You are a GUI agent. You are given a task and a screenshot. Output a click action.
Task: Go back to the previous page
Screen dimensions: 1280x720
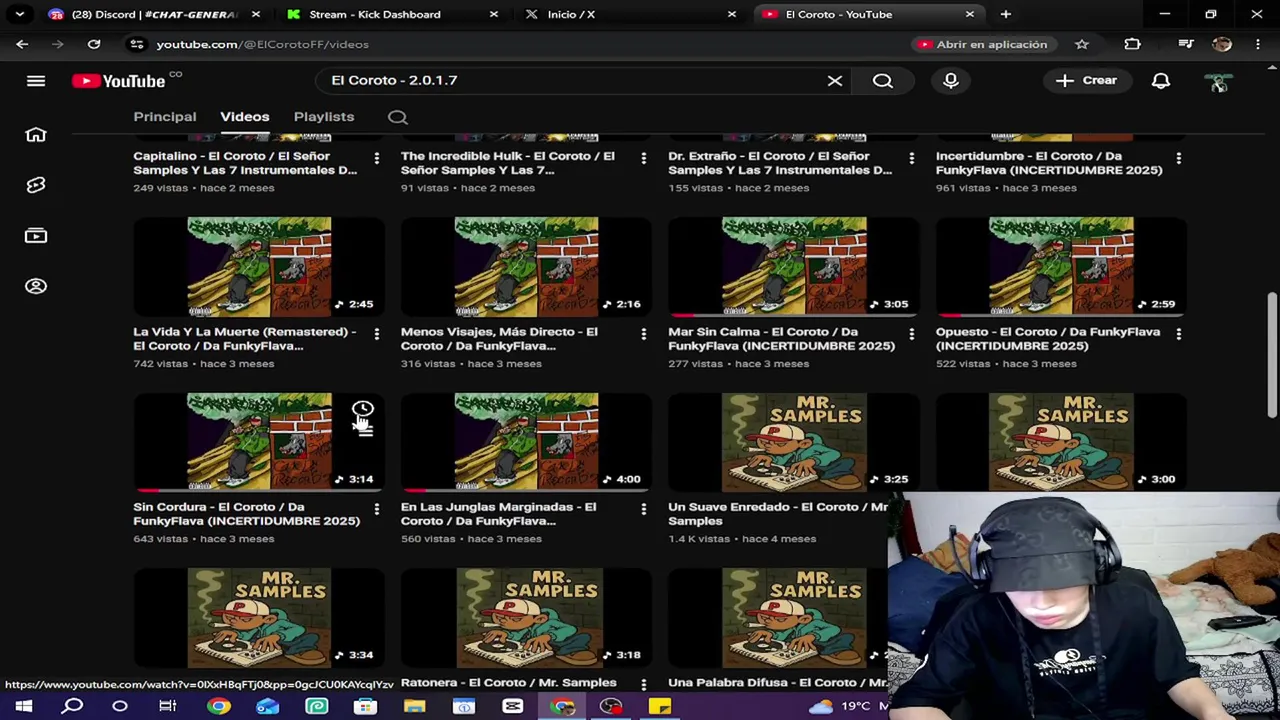pos(22,44)
